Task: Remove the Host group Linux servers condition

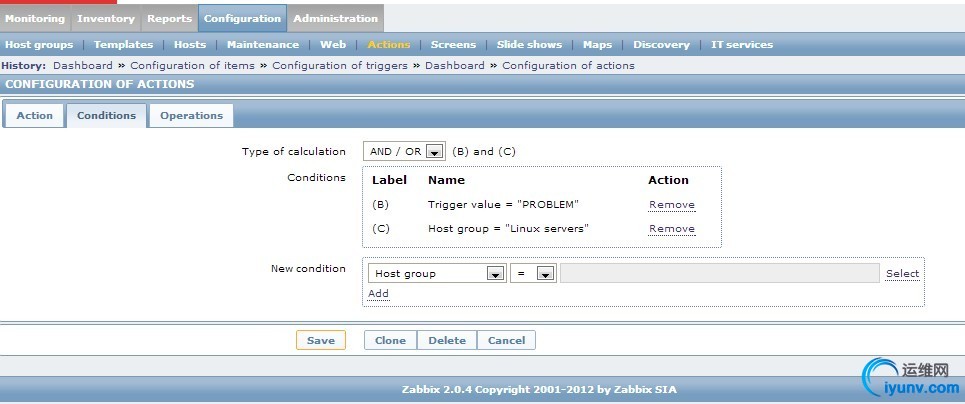Action: 671,229
